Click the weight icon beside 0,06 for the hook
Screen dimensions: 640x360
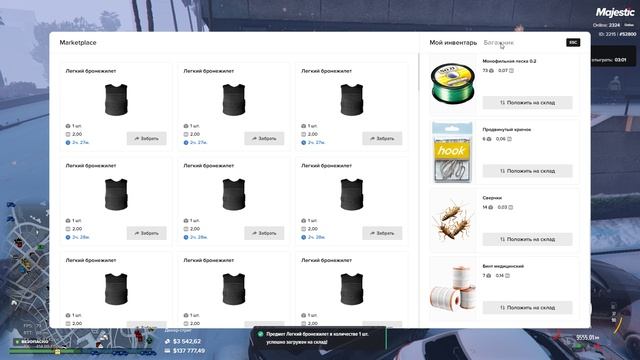coord(509,139)
